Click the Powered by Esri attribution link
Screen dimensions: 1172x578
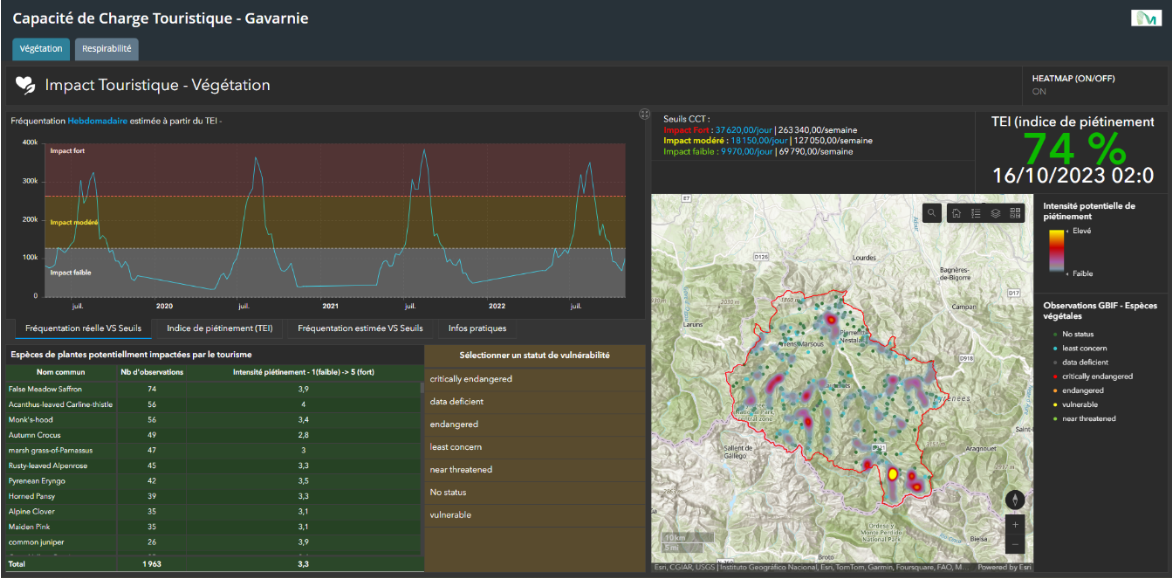(x=1005, y=567)
